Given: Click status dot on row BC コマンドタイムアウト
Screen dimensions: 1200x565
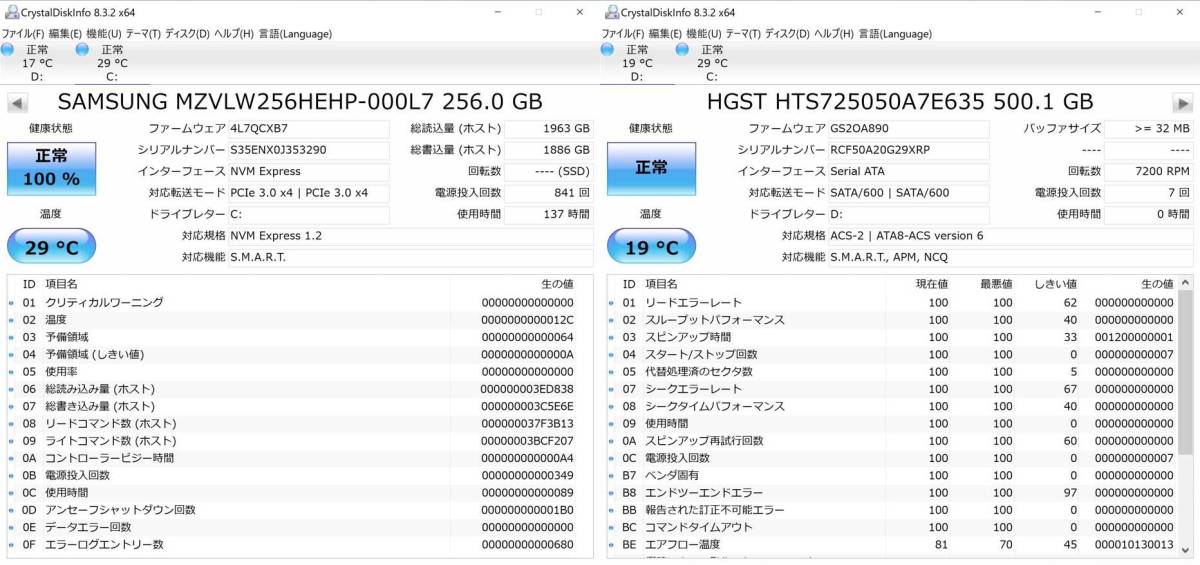Looking at the screenshot, I should (612, 527).
